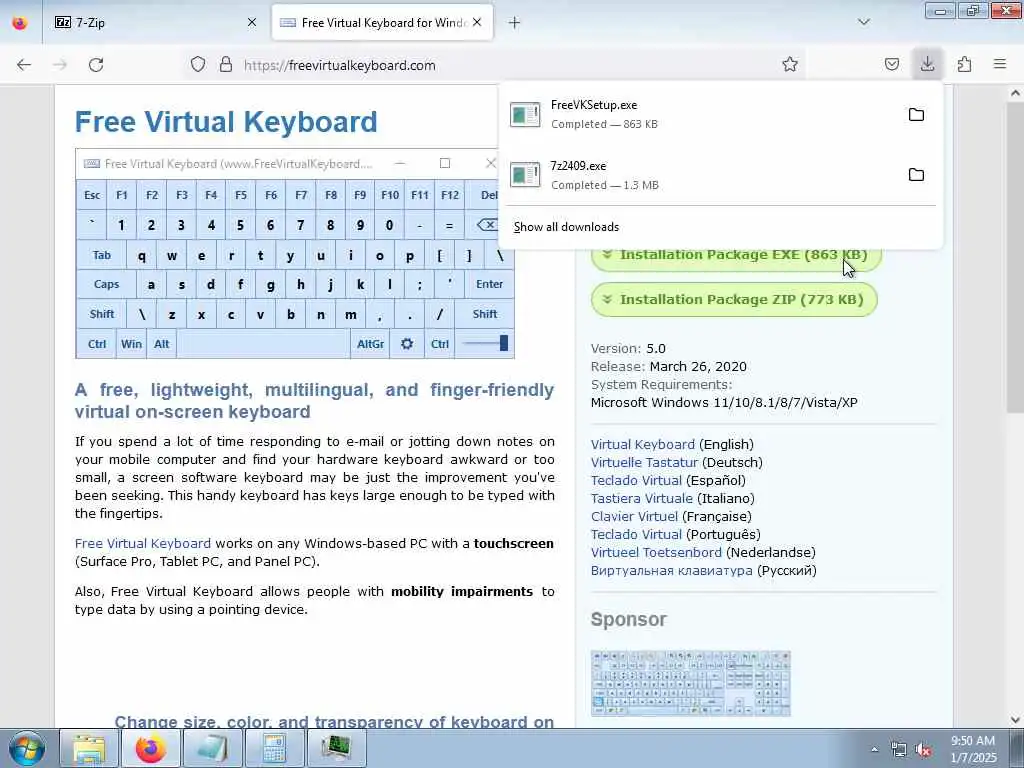This screenshot has width=1024, height=768.
Task: Open Windows Start menu
Action: (x=27, y=748)
